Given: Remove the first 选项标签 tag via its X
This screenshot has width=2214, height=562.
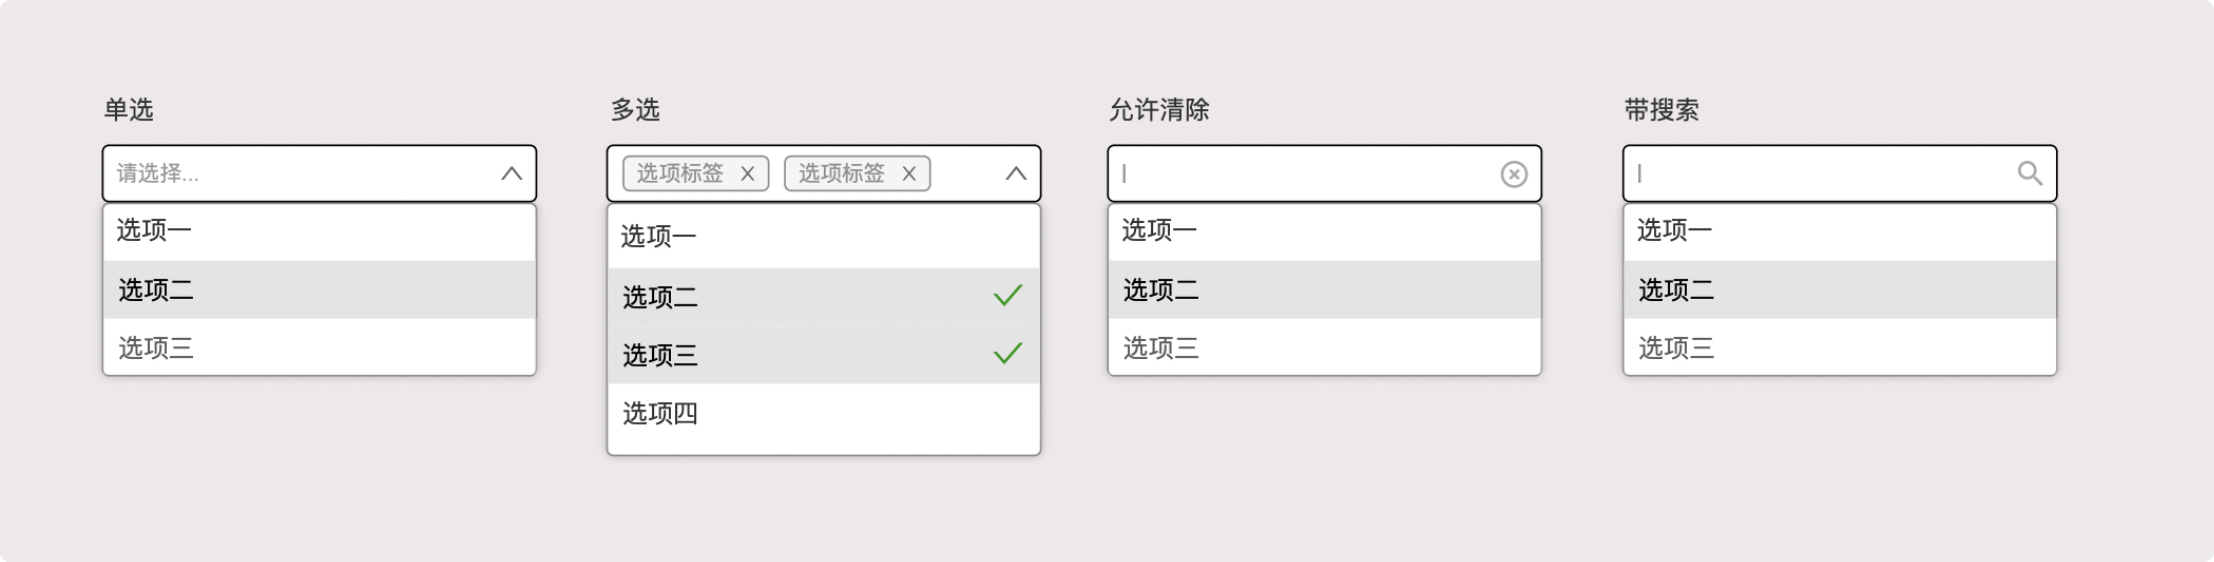Looking at the screenshot, I should click(x=747, y=174).
